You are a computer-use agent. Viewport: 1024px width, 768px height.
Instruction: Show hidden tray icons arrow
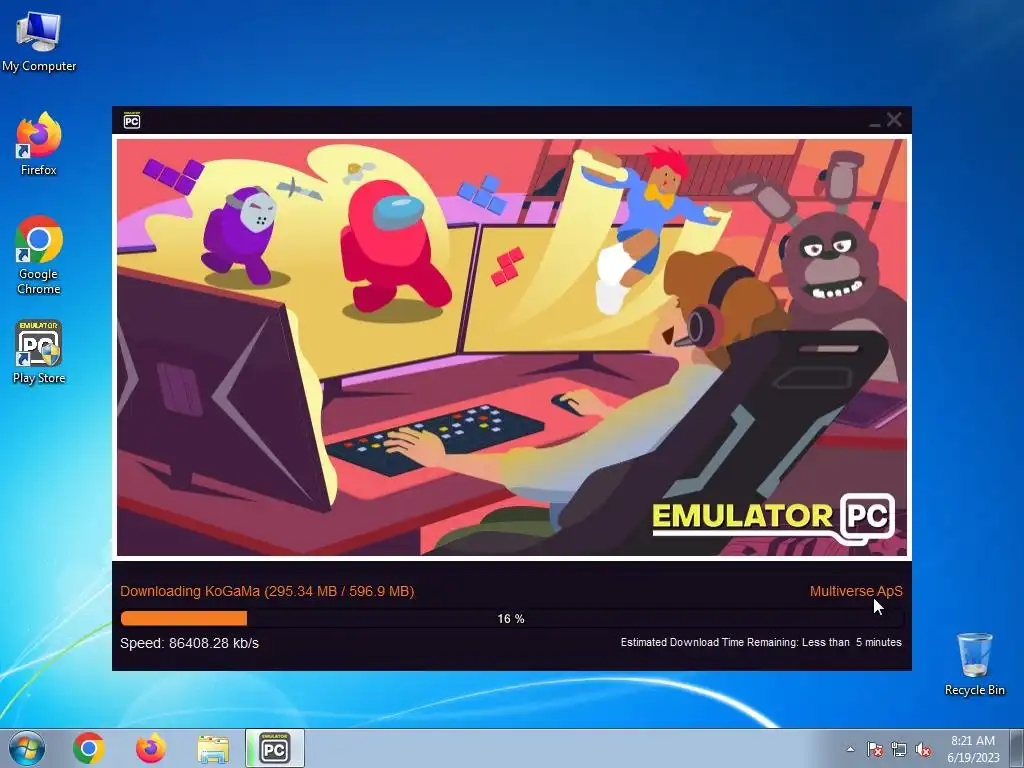[850, 749]
